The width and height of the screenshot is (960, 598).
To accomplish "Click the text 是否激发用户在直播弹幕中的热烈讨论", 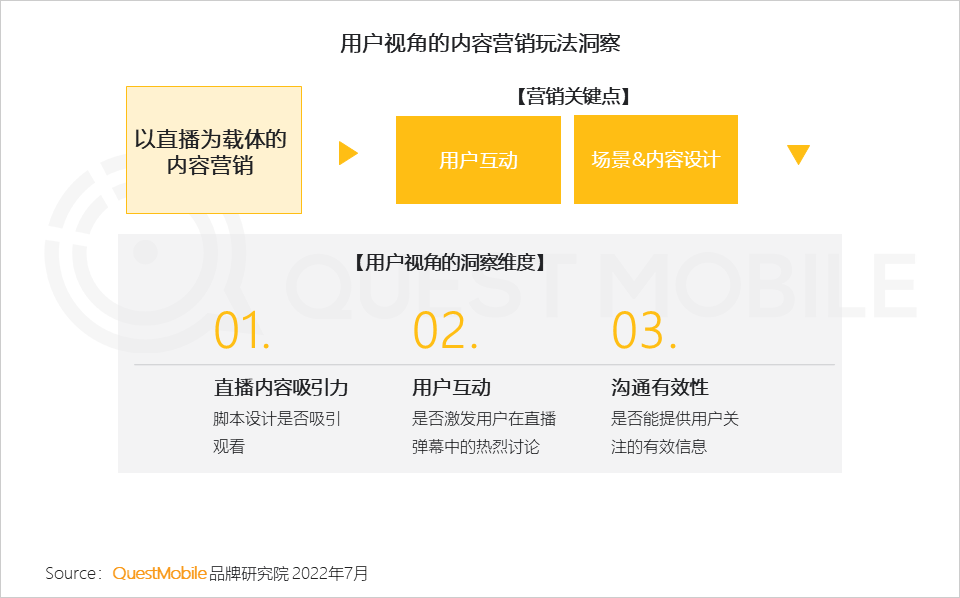I will (484, 433).
